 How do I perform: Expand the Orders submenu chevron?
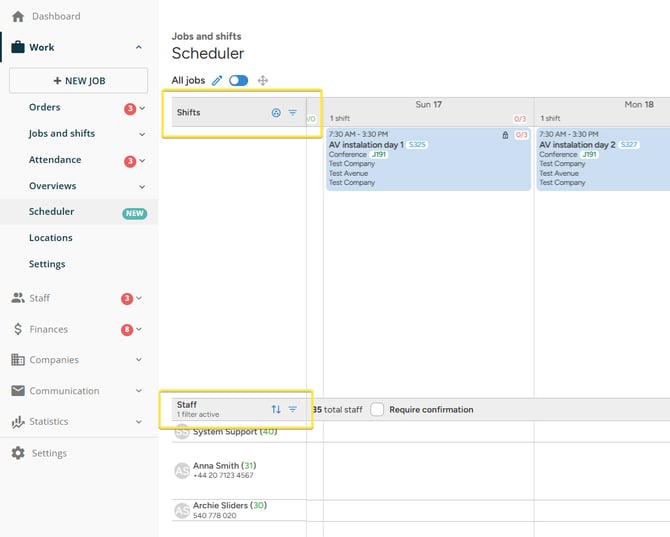point(142,108)
